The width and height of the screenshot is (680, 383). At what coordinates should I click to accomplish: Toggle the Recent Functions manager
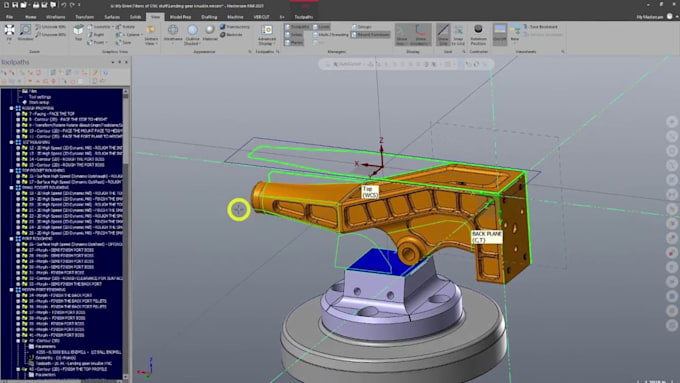point(370,35)
